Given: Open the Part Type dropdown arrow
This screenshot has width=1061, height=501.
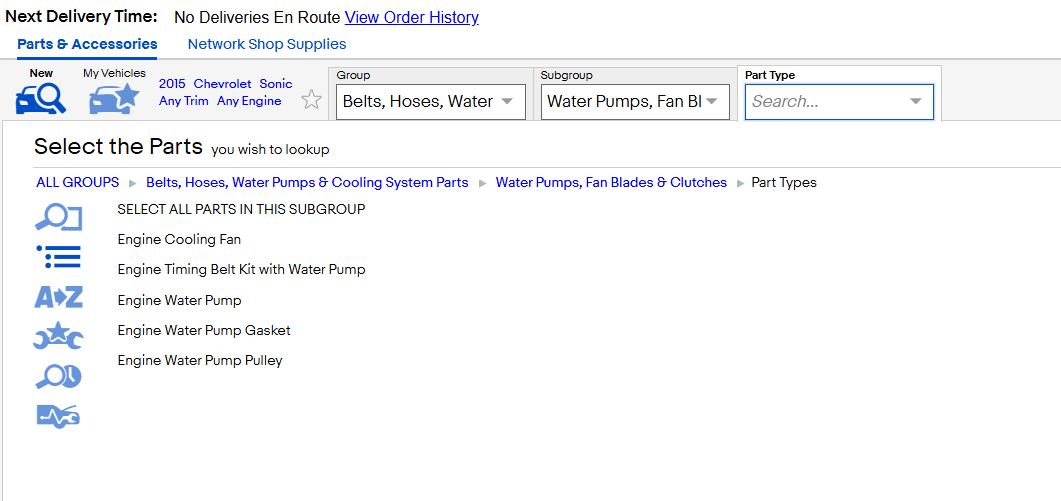Looking at the screenshot, I should [x=916, y=102].
